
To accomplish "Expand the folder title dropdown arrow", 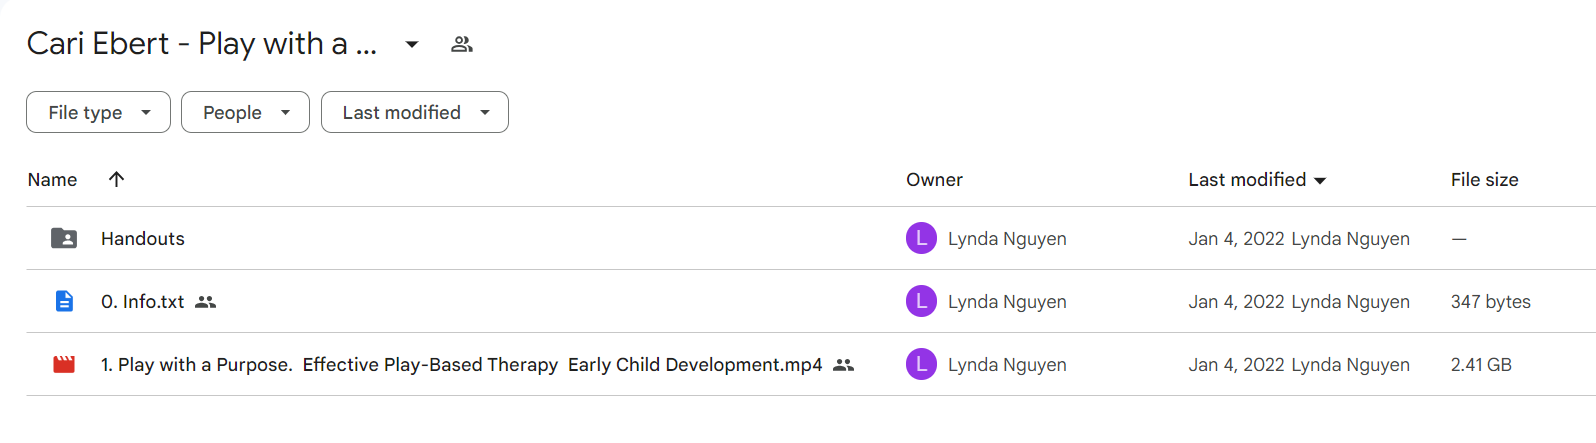I will tap(412, 44).
